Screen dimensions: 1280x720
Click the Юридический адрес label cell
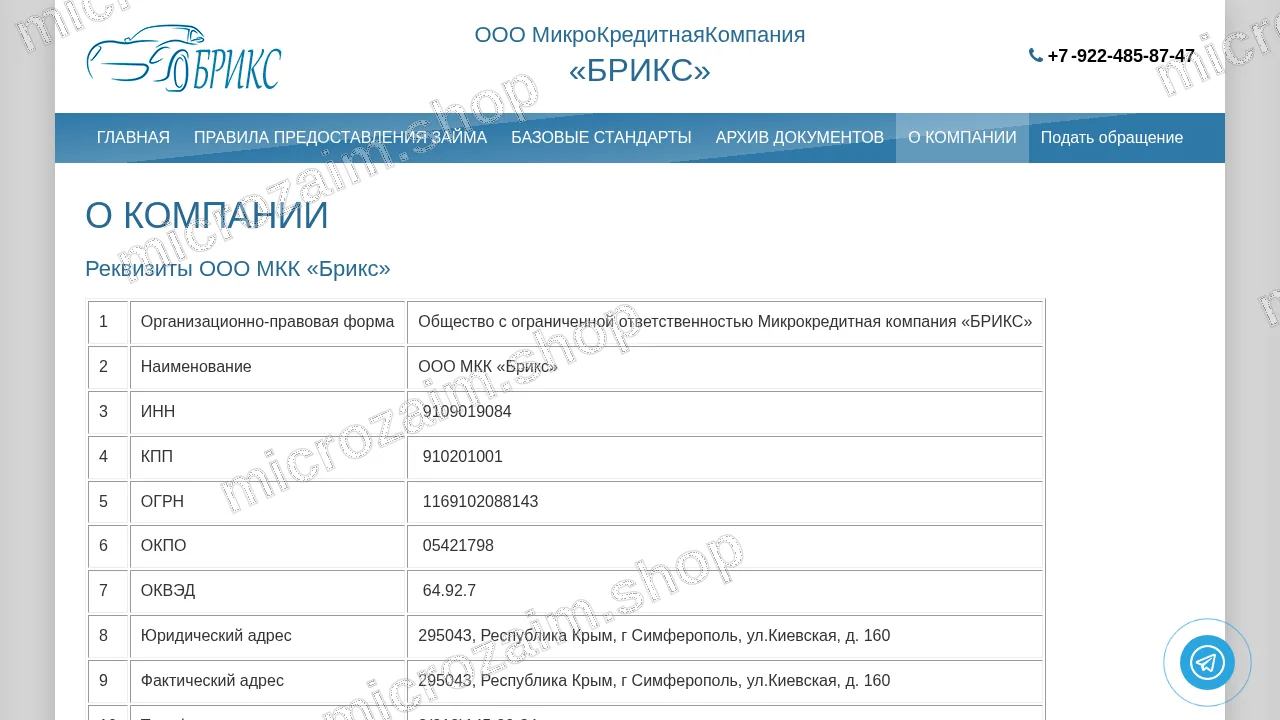pyautogui.click(x=267, y=636)
